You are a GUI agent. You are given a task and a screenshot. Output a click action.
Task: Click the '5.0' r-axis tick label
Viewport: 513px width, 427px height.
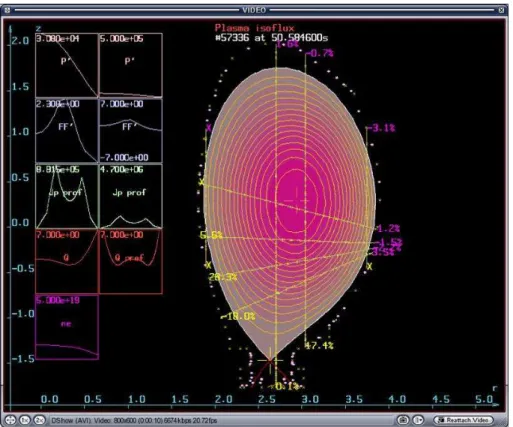(484, 399)
